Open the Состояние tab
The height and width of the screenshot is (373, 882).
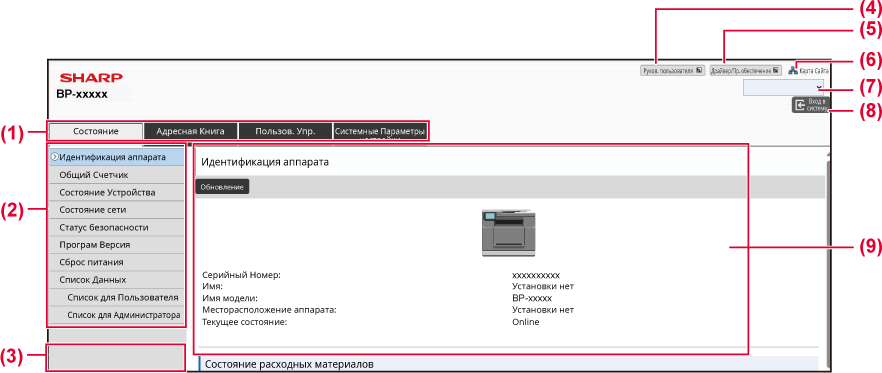pyautogui.click(x=96, y=131)
